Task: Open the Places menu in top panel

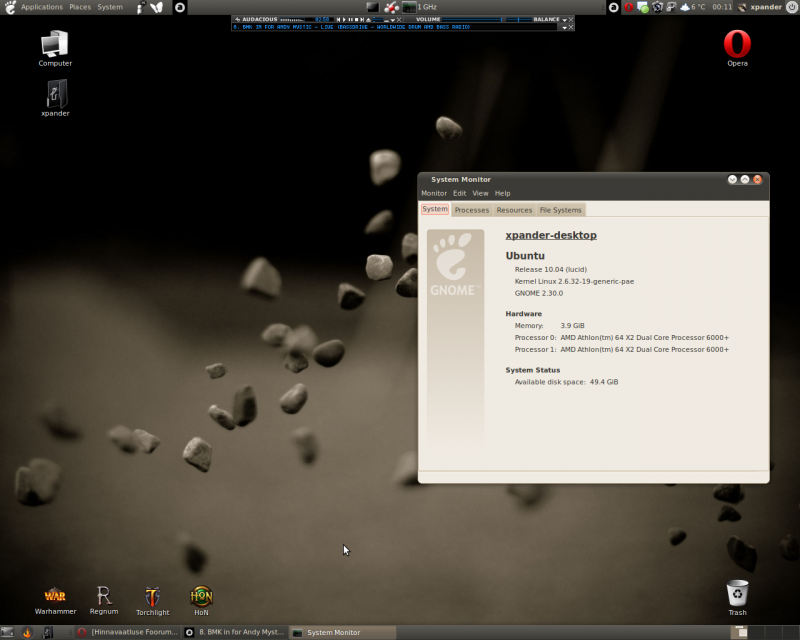Action: coord(80,7)
